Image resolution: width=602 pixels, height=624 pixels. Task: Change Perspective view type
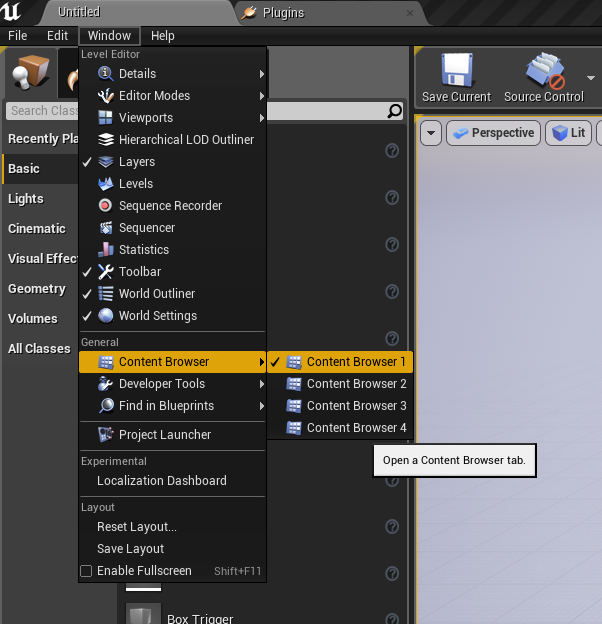point(493,133)
